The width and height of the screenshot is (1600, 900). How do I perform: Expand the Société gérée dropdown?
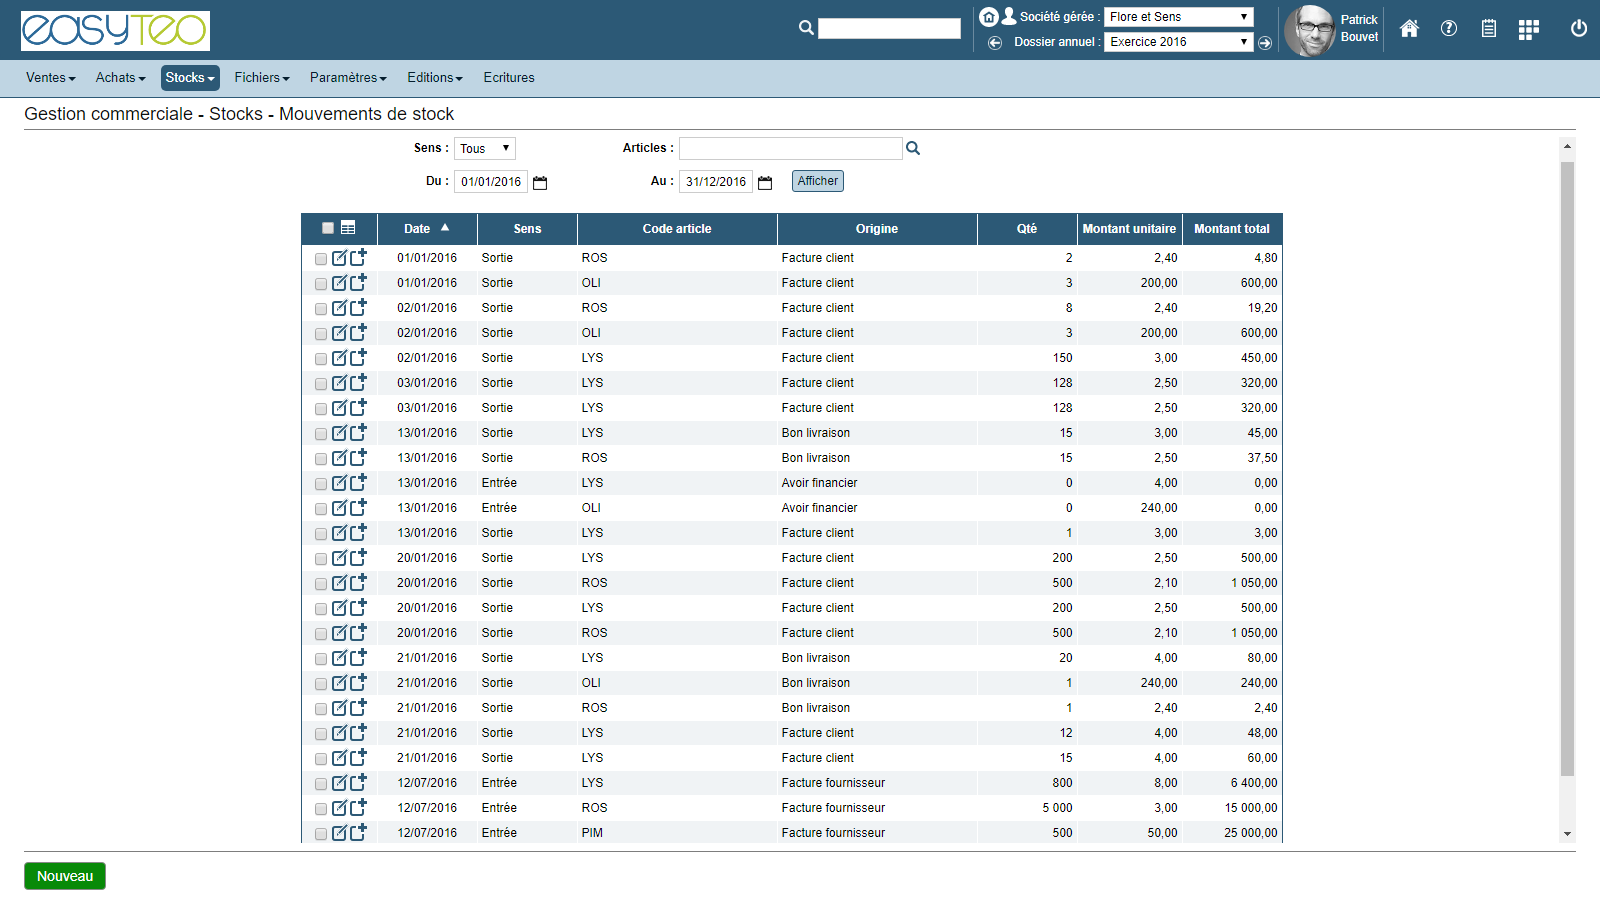pyautogui.click(x=1178, y=17)
